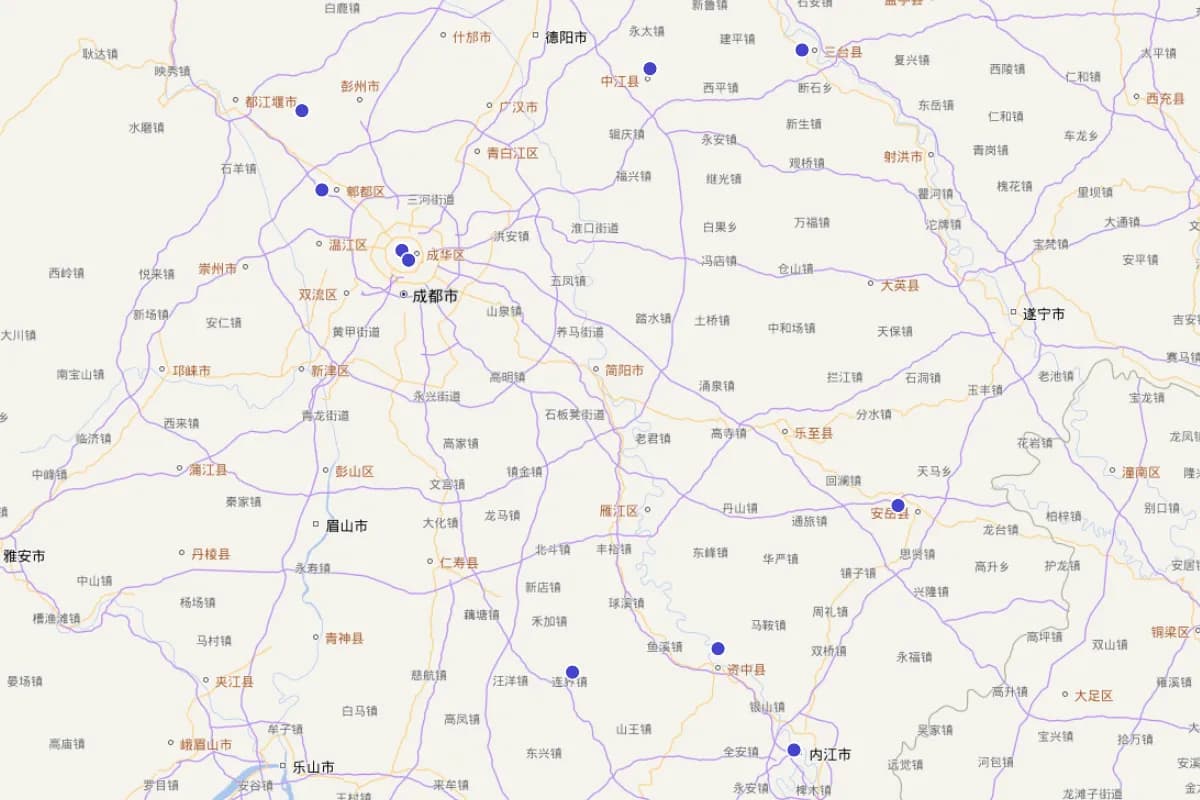Click the blue marker next to 中江县

point(652,68)
